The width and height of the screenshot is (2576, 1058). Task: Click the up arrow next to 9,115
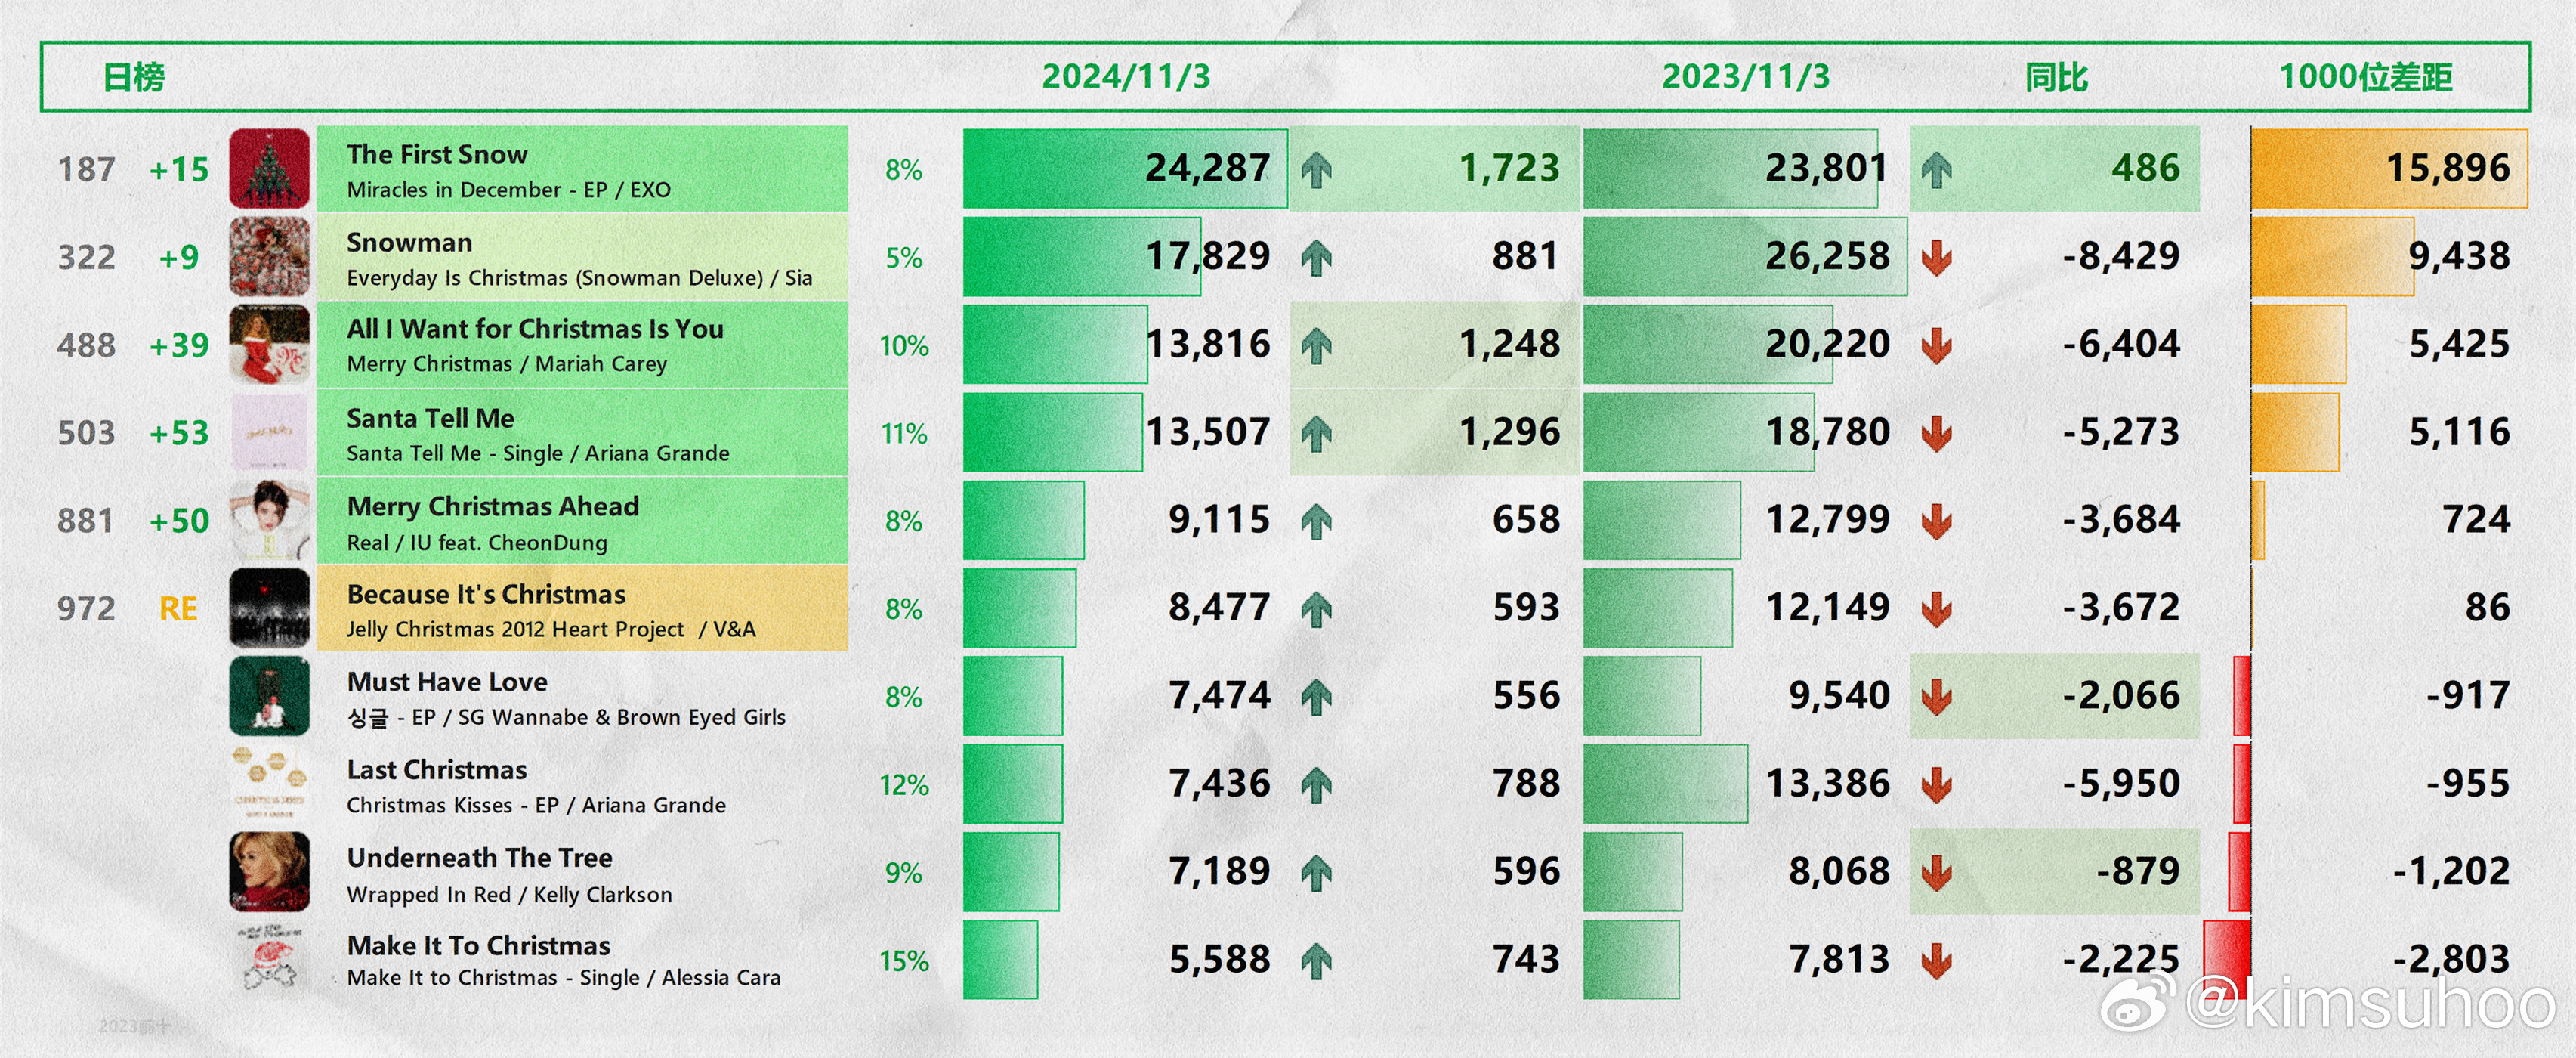(1316, 521)
